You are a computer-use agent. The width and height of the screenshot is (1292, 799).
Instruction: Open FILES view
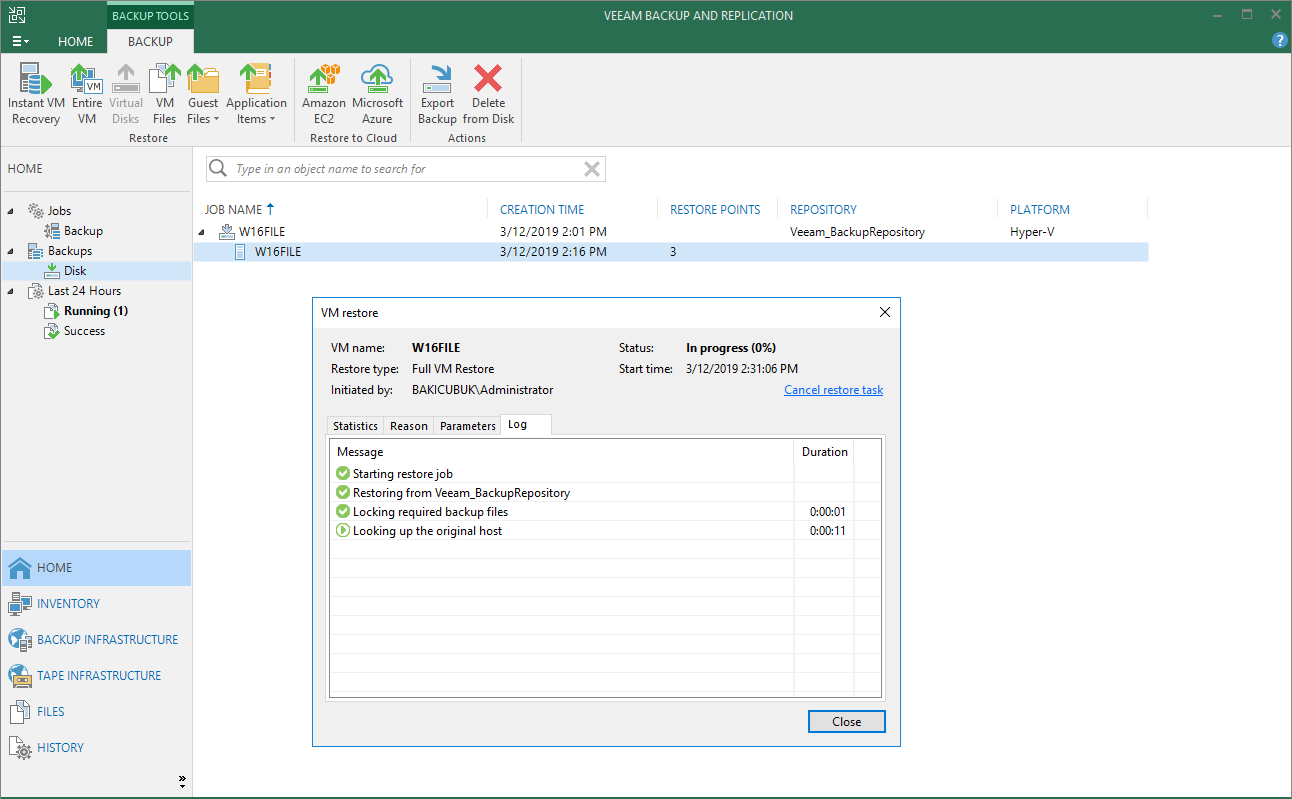96,711
